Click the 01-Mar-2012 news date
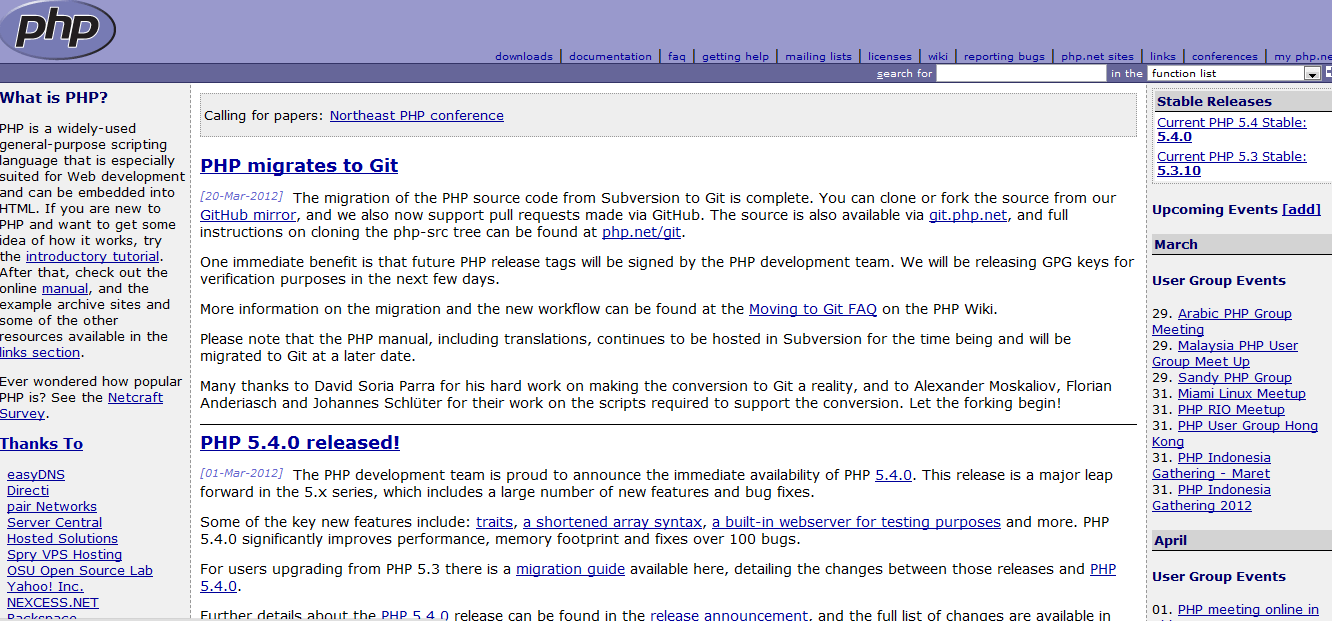Screen dimensions: 1332x621 (242, 473)
